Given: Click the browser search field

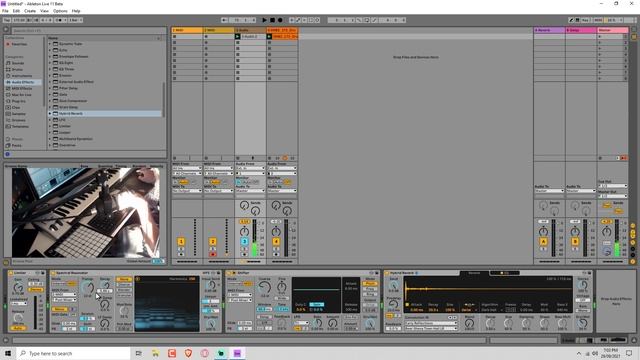Looking at the screenshot, I should click(89, 30).
